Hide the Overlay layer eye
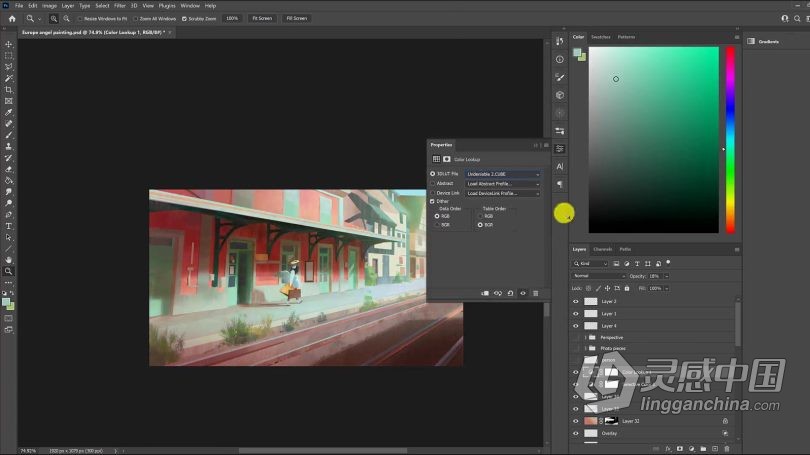Image resolution: width=810 pixels, height=455 pixels. point(576,433)
